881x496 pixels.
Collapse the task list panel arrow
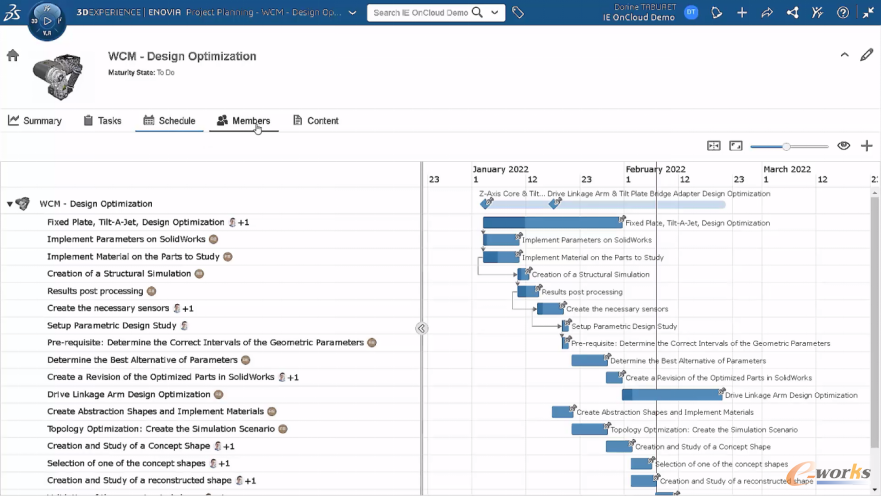pyautogui.click(x=421, y=328)
